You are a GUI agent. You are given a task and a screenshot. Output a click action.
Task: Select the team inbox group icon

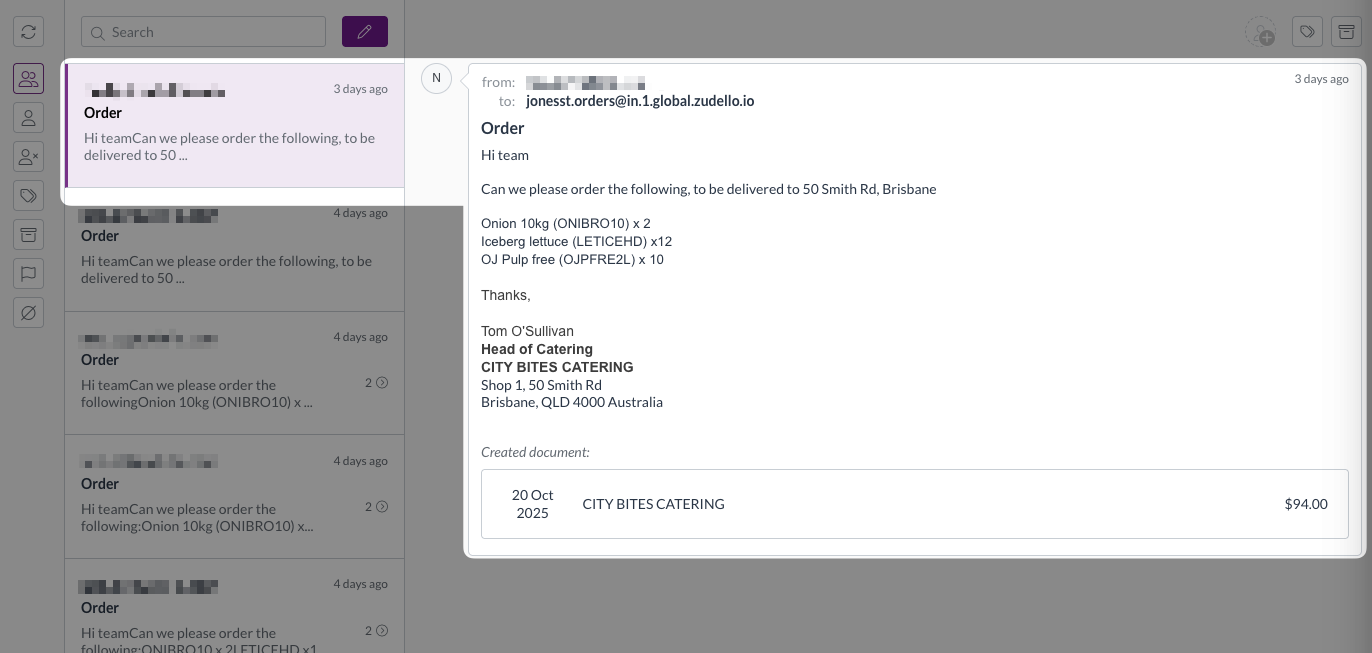click(28, 78)
